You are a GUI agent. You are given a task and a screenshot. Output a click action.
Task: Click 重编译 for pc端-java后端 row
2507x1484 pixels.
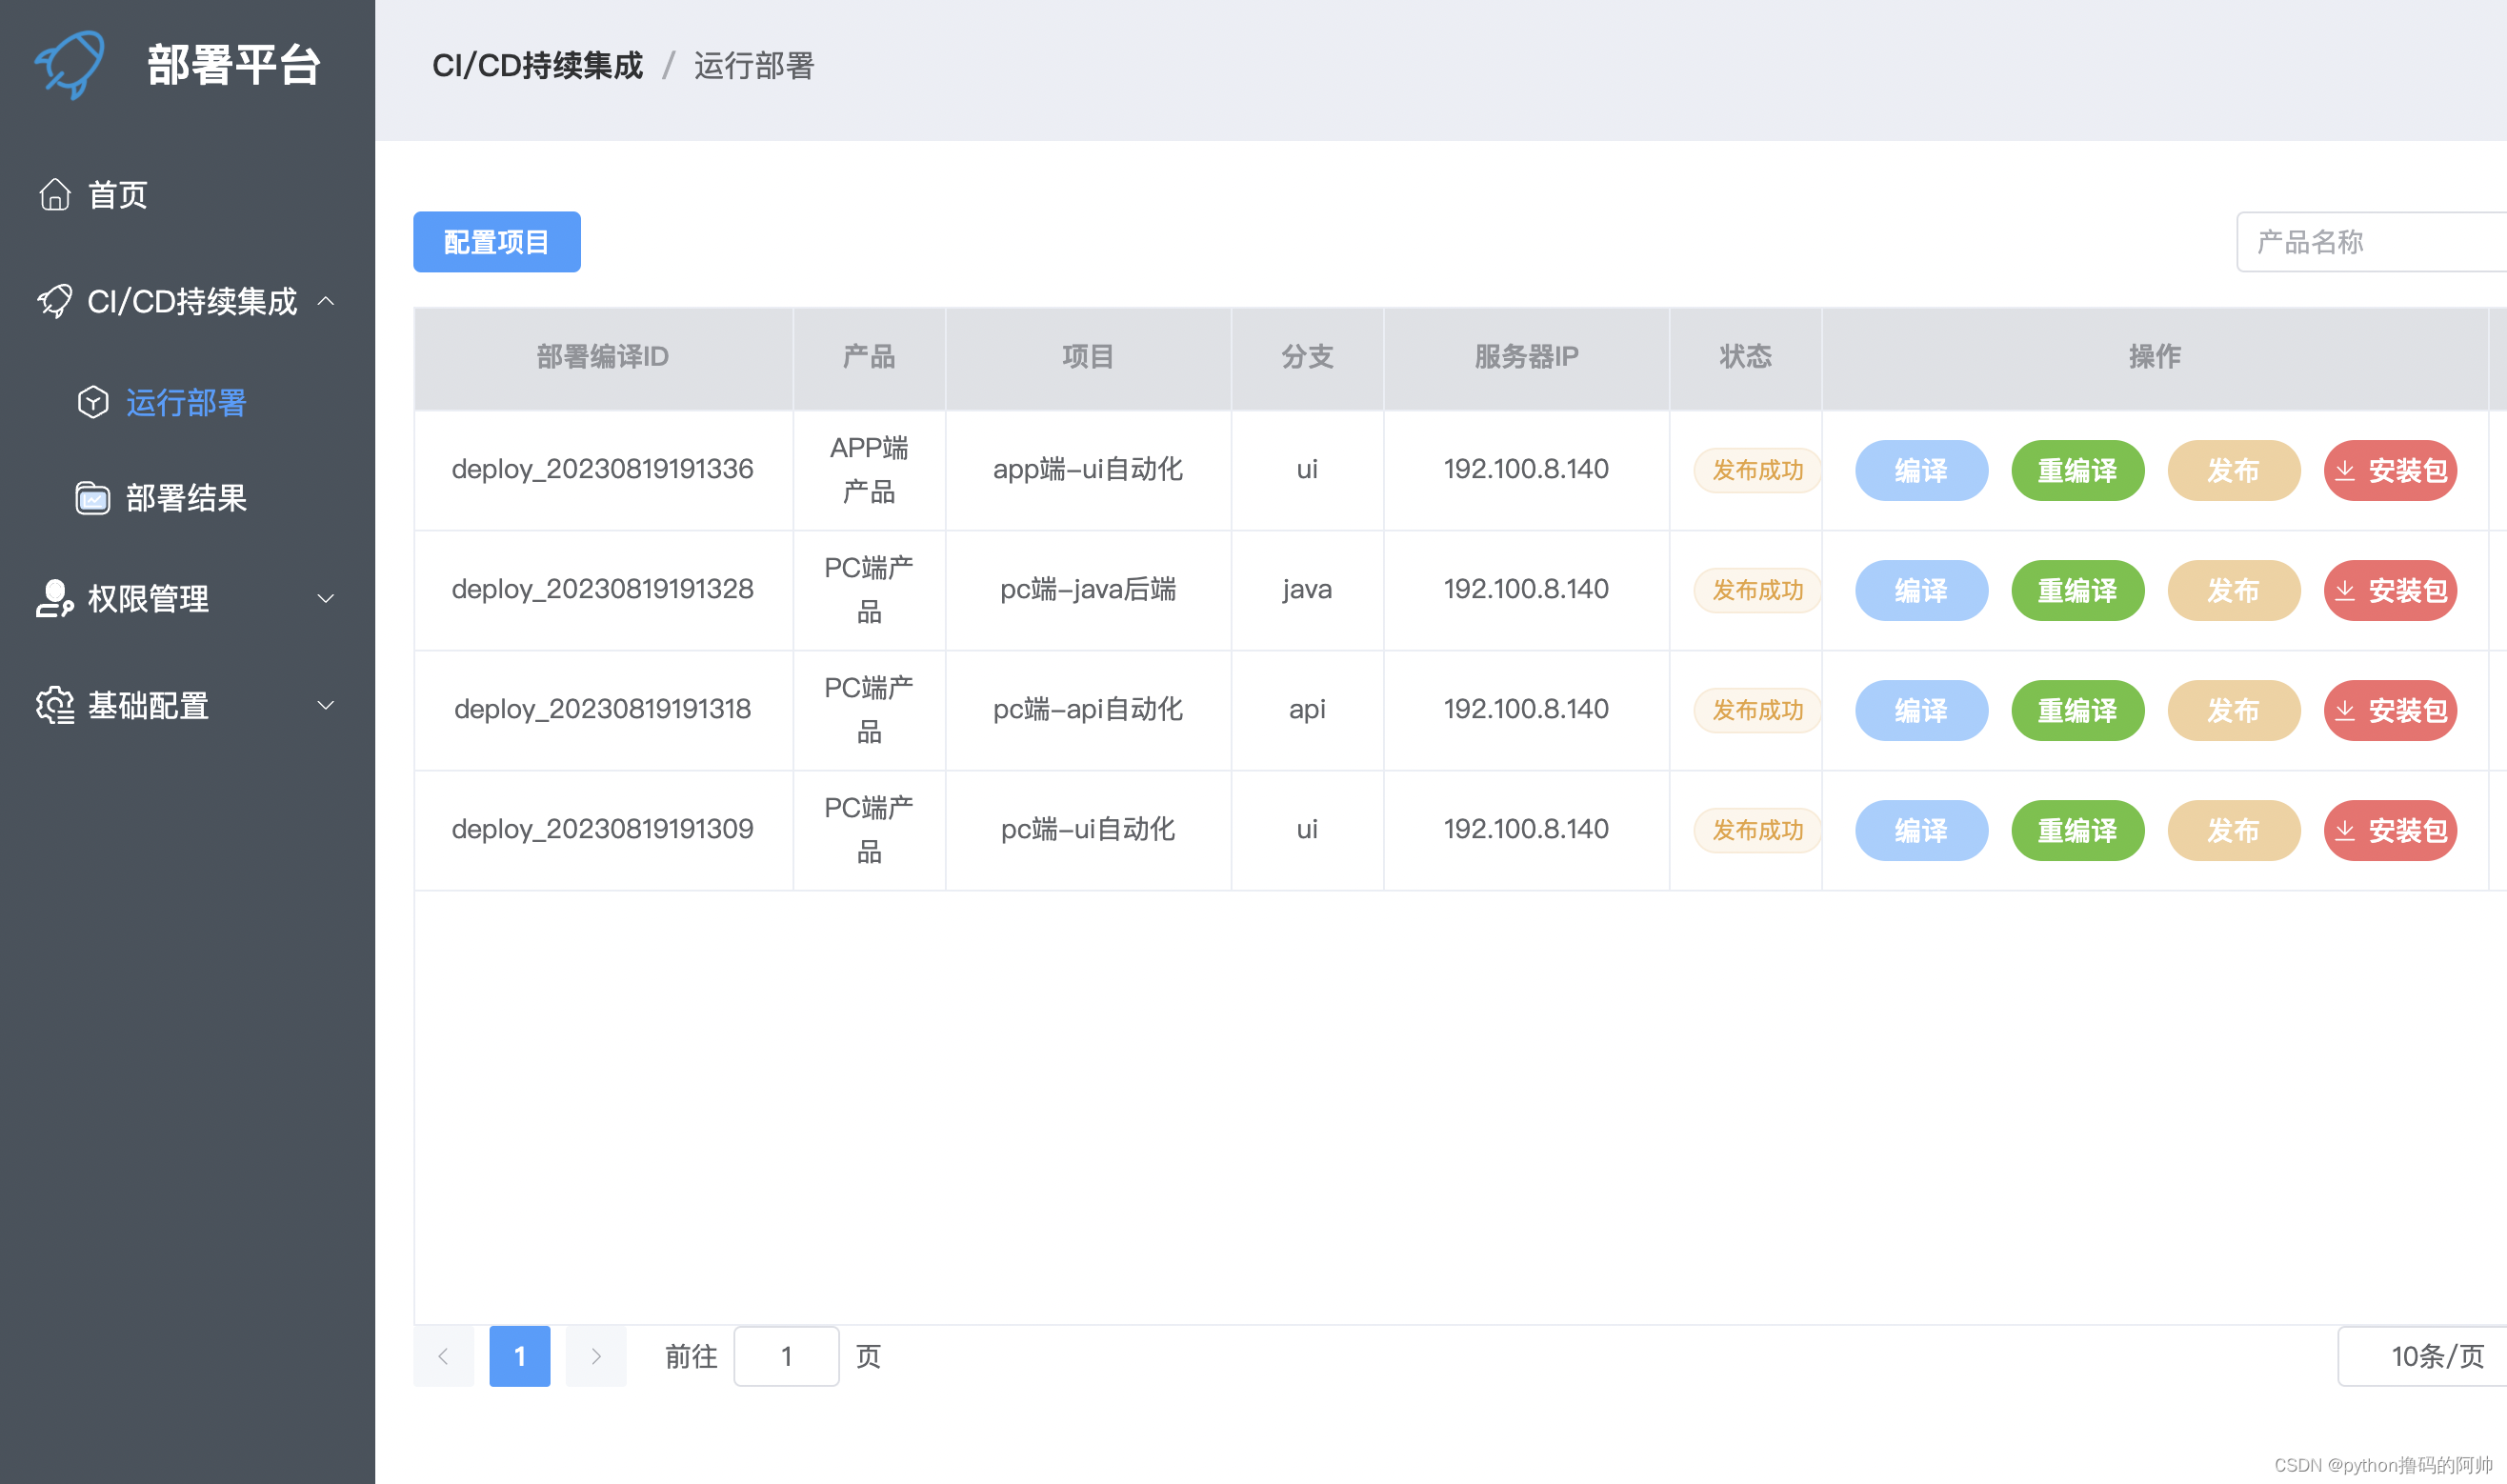(x=2077, y=590)
